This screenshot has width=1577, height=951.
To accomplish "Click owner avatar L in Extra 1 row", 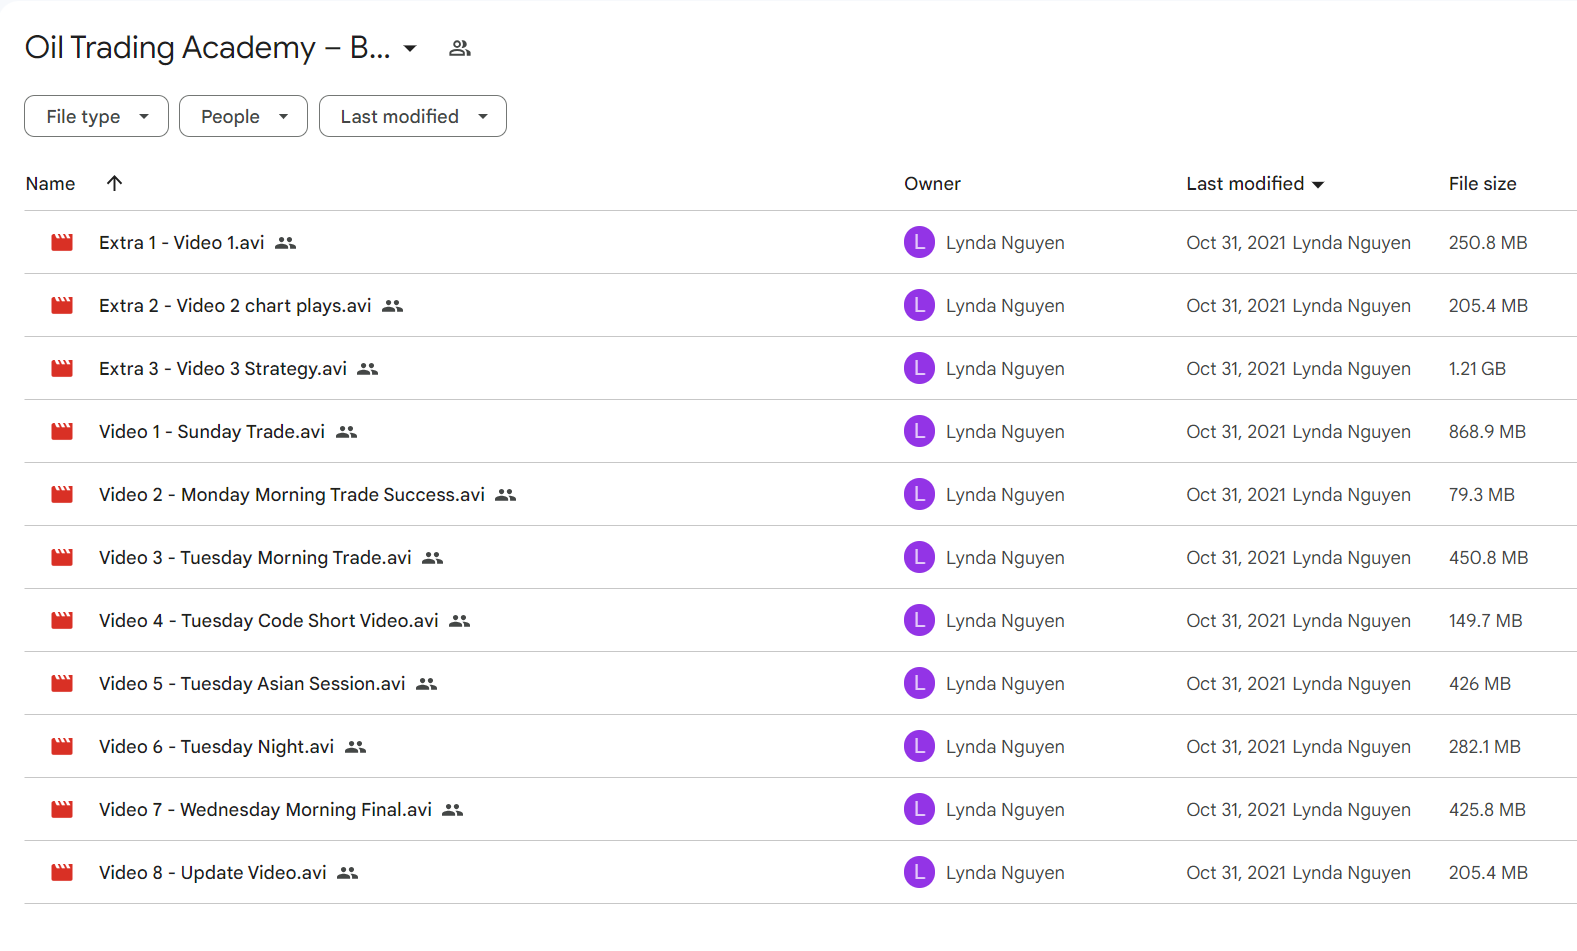I will 919,242.
